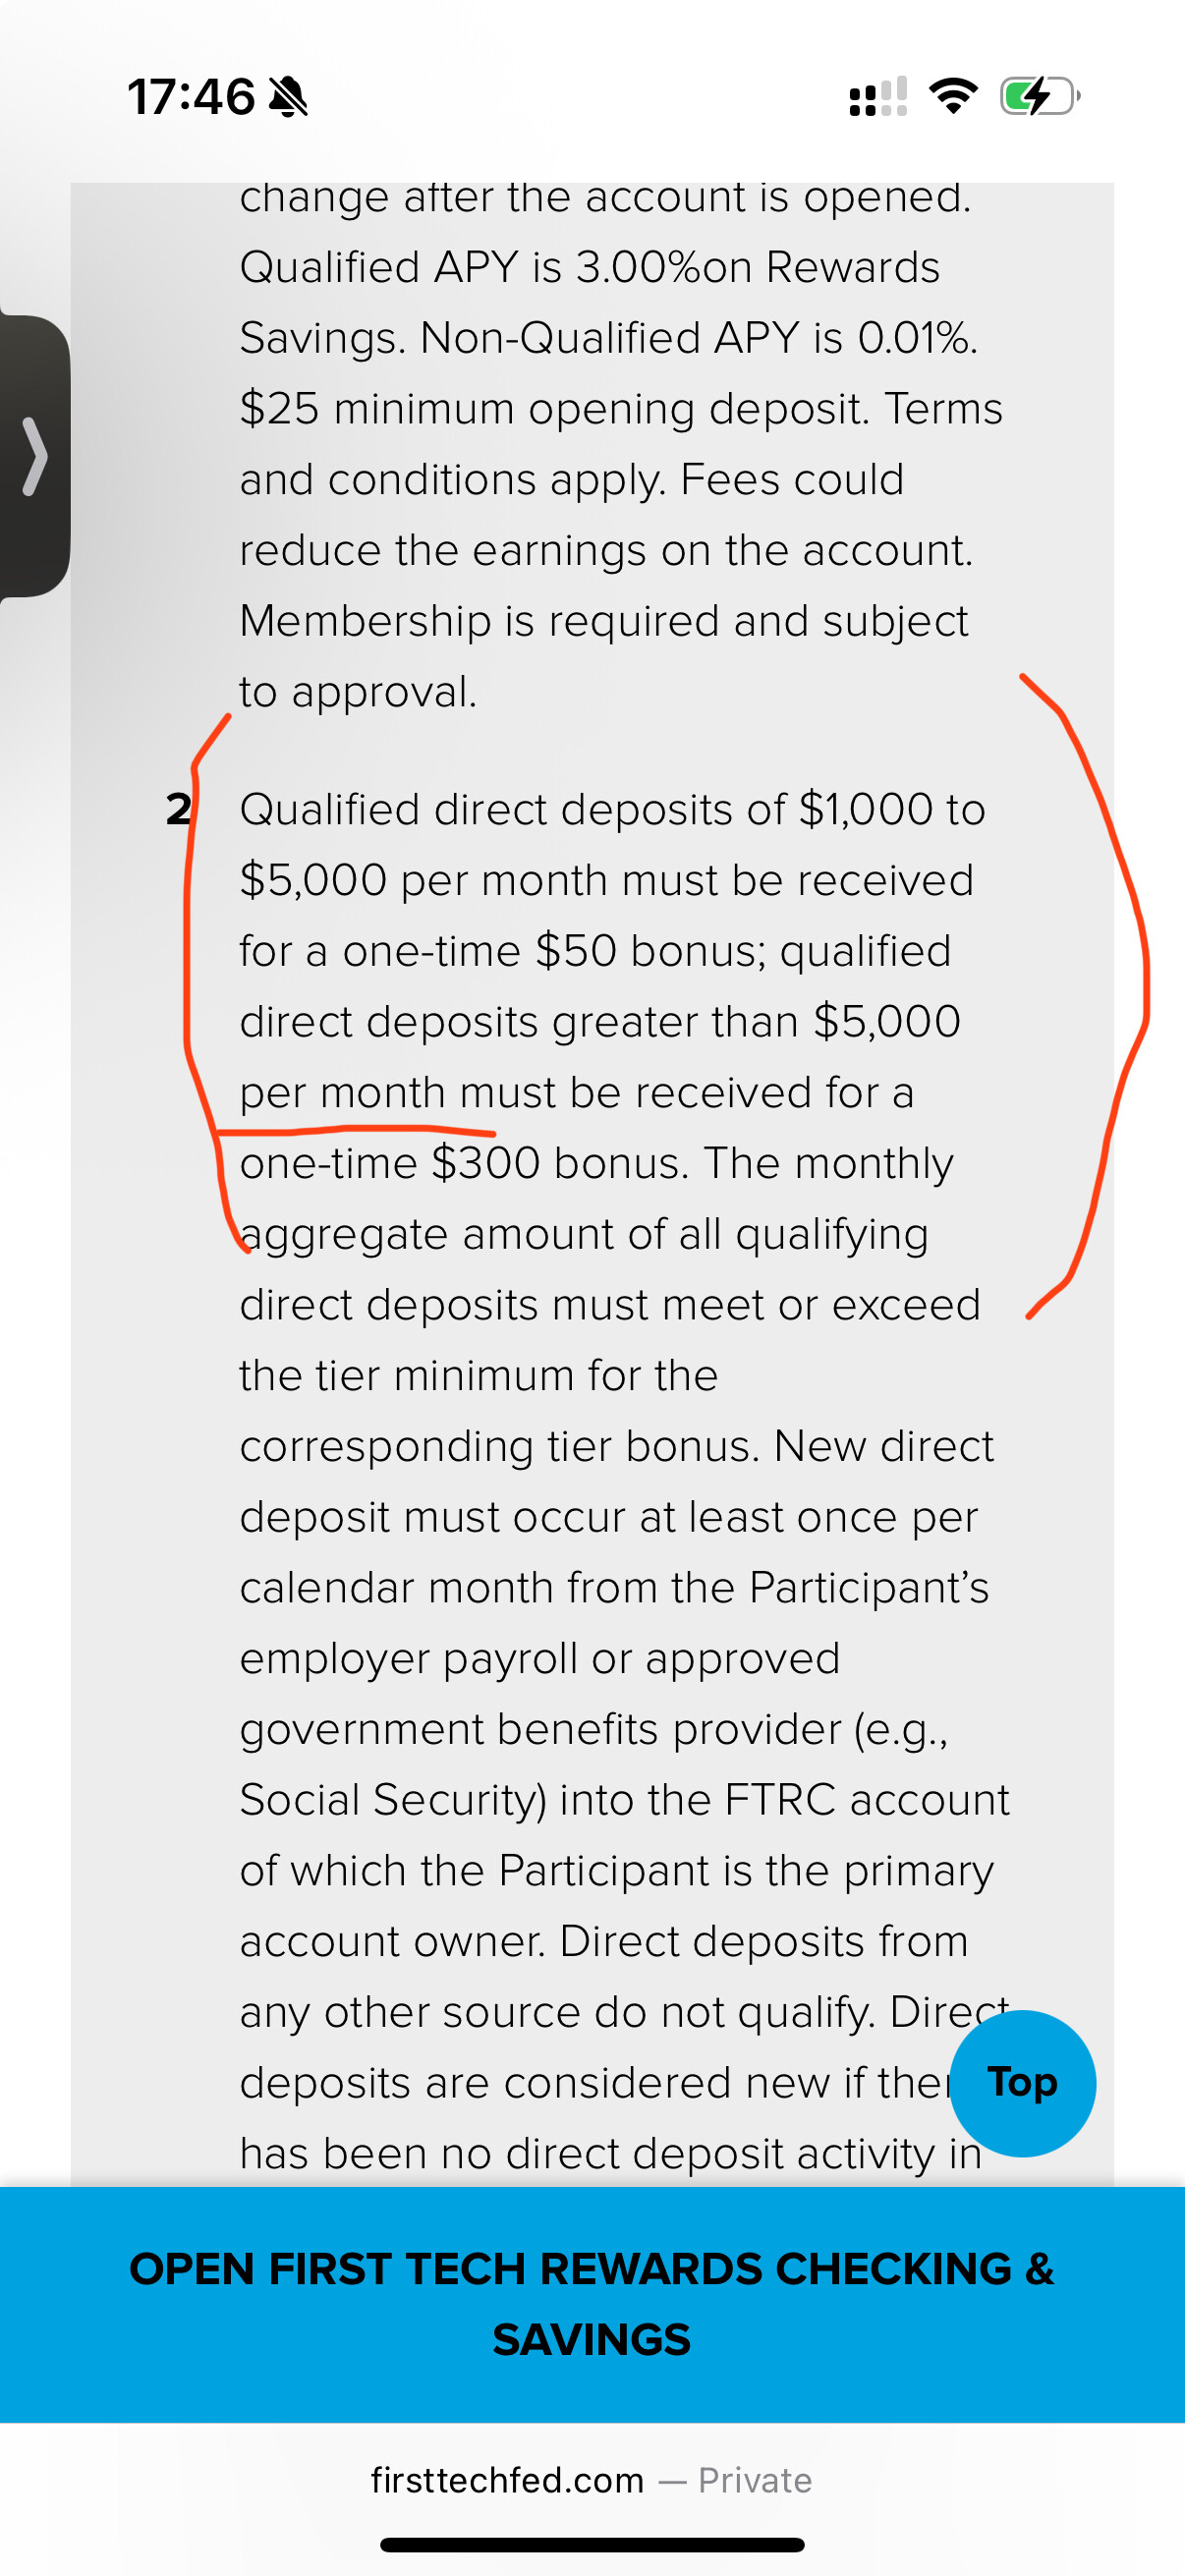This screenshot has width=1185, height=2576.
Task: Open First Tech Rewards Checking & Savings
Action: click(x=592, y=2304)
